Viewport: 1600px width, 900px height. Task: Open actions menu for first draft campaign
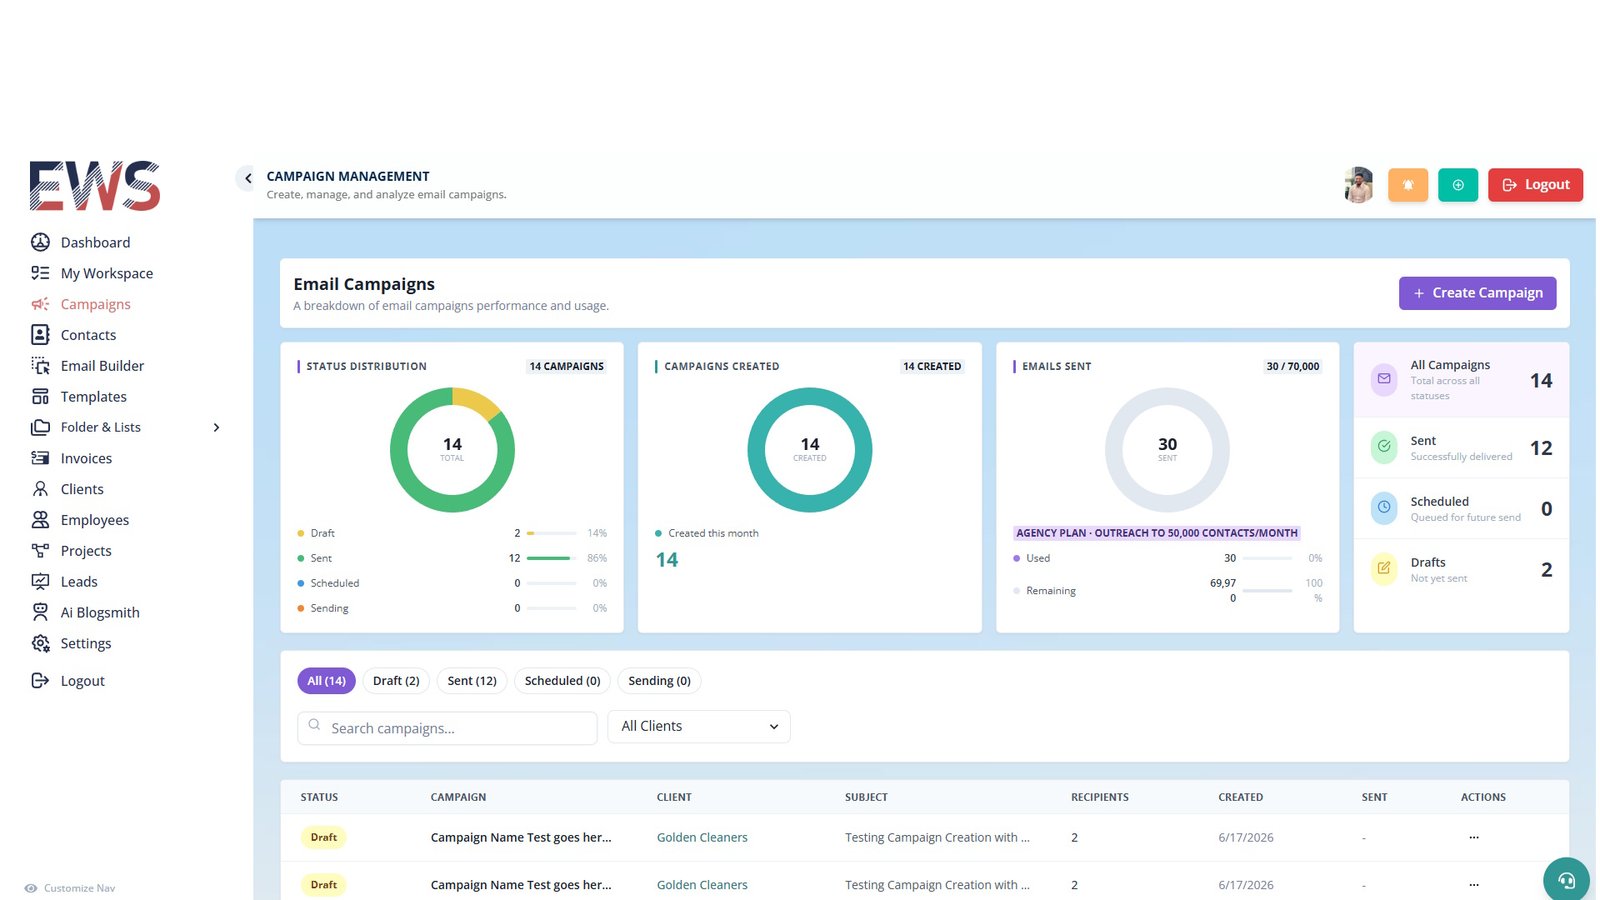coord(1474,837)
